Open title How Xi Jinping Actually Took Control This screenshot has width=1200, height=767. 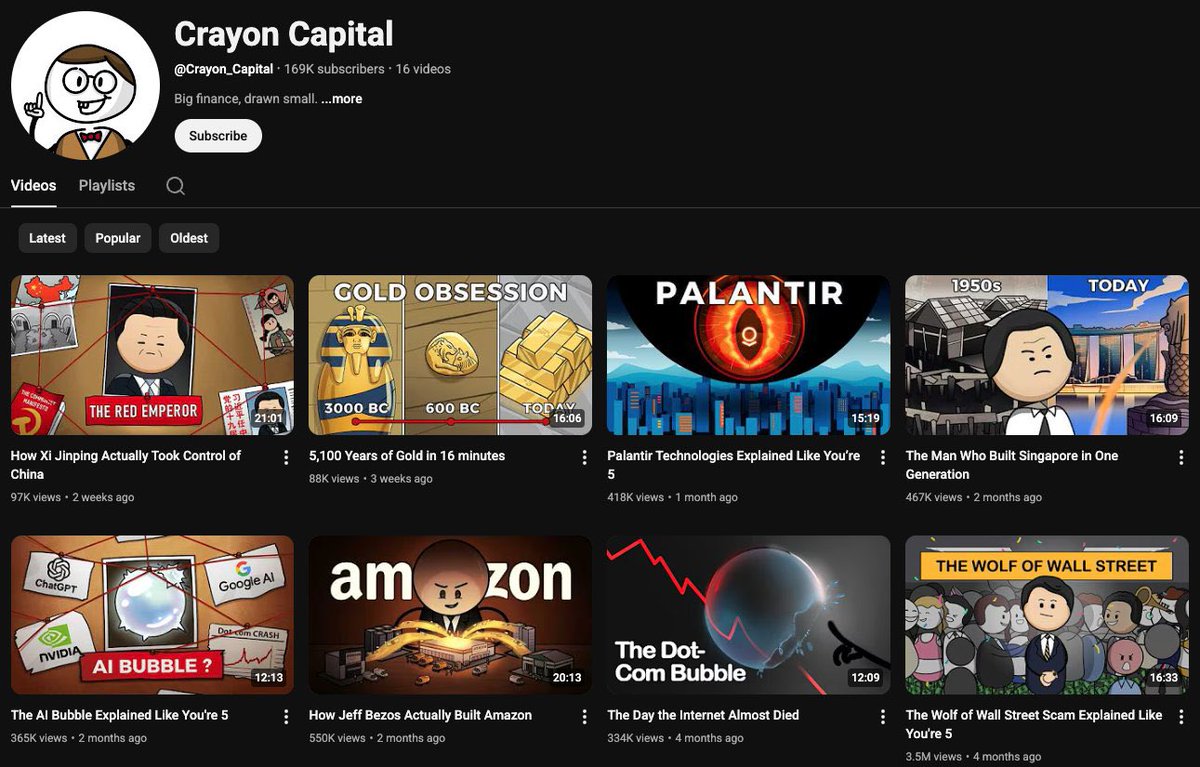point(126,465)
